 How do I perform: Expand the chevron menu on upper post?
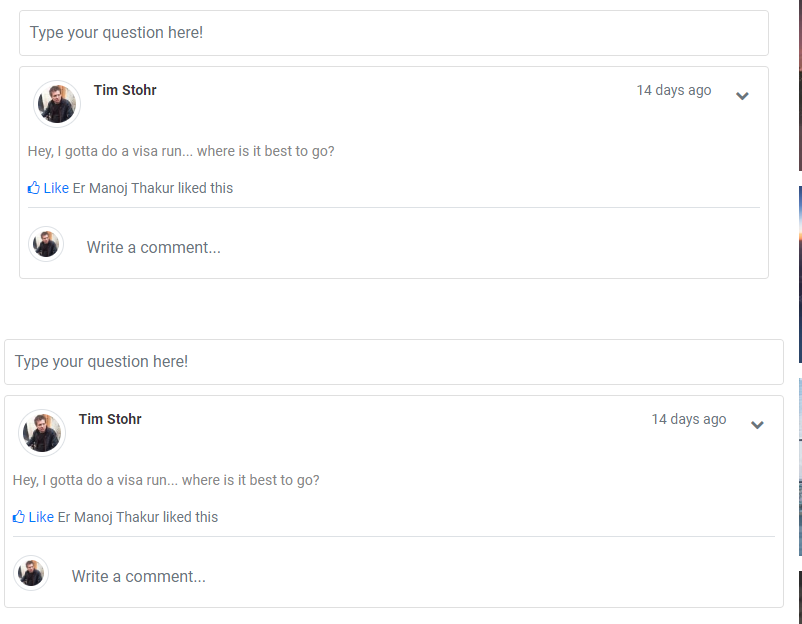coord(742,96)
